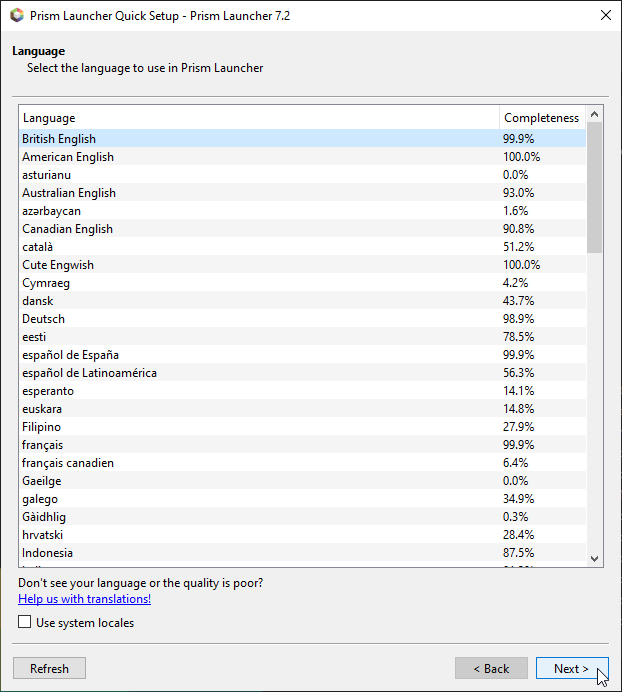Viewport: 622px width, 692px height.
Task: Select español de España row
Action: click(x=70, y=355)
